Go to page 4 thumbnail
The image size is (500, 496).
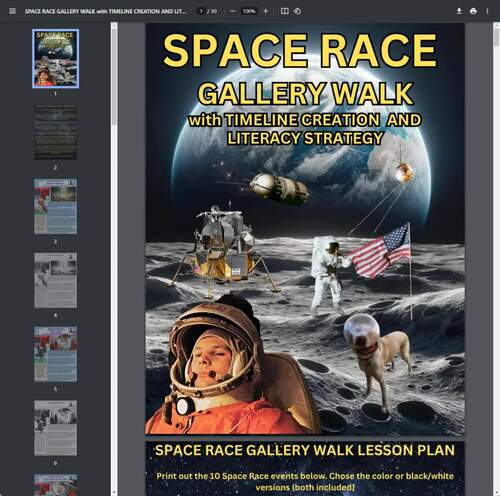[56, 280]
